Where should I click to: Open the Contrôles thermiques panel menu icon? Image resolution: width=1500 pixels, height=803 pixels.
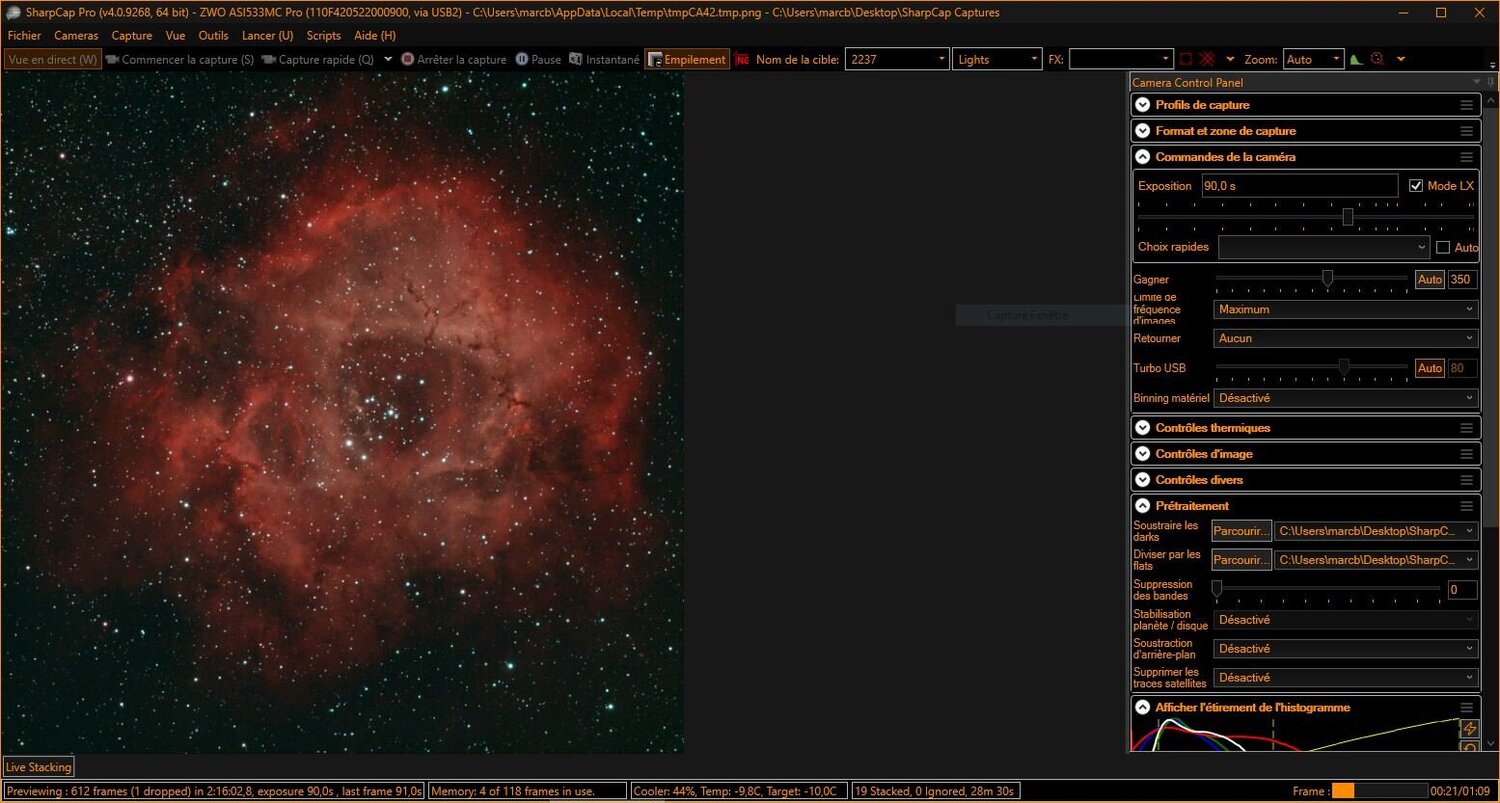point(1466,428)
